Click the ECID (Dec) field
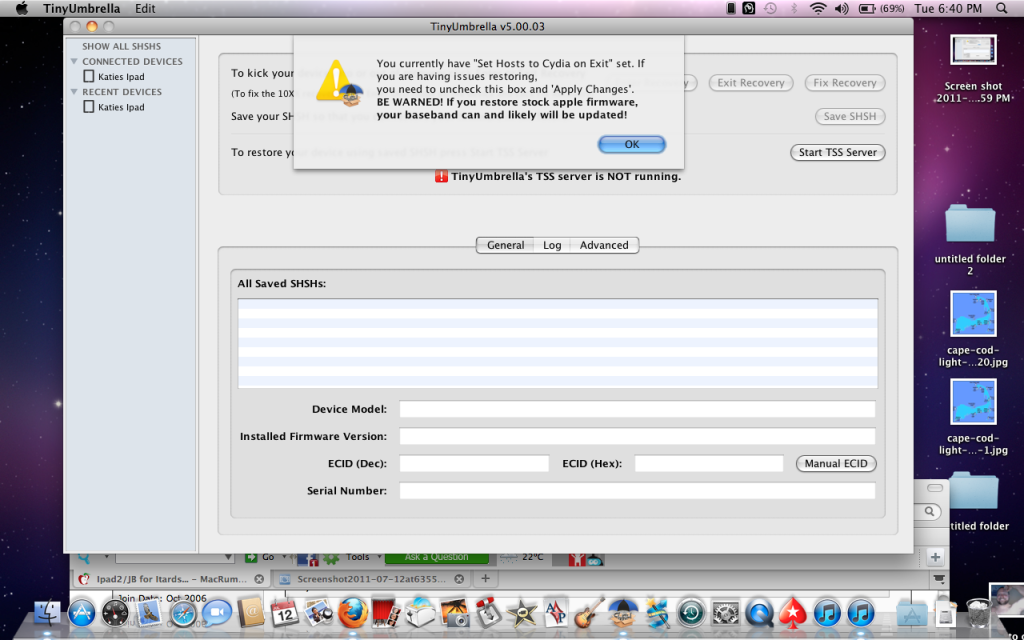 pos(474,464)
